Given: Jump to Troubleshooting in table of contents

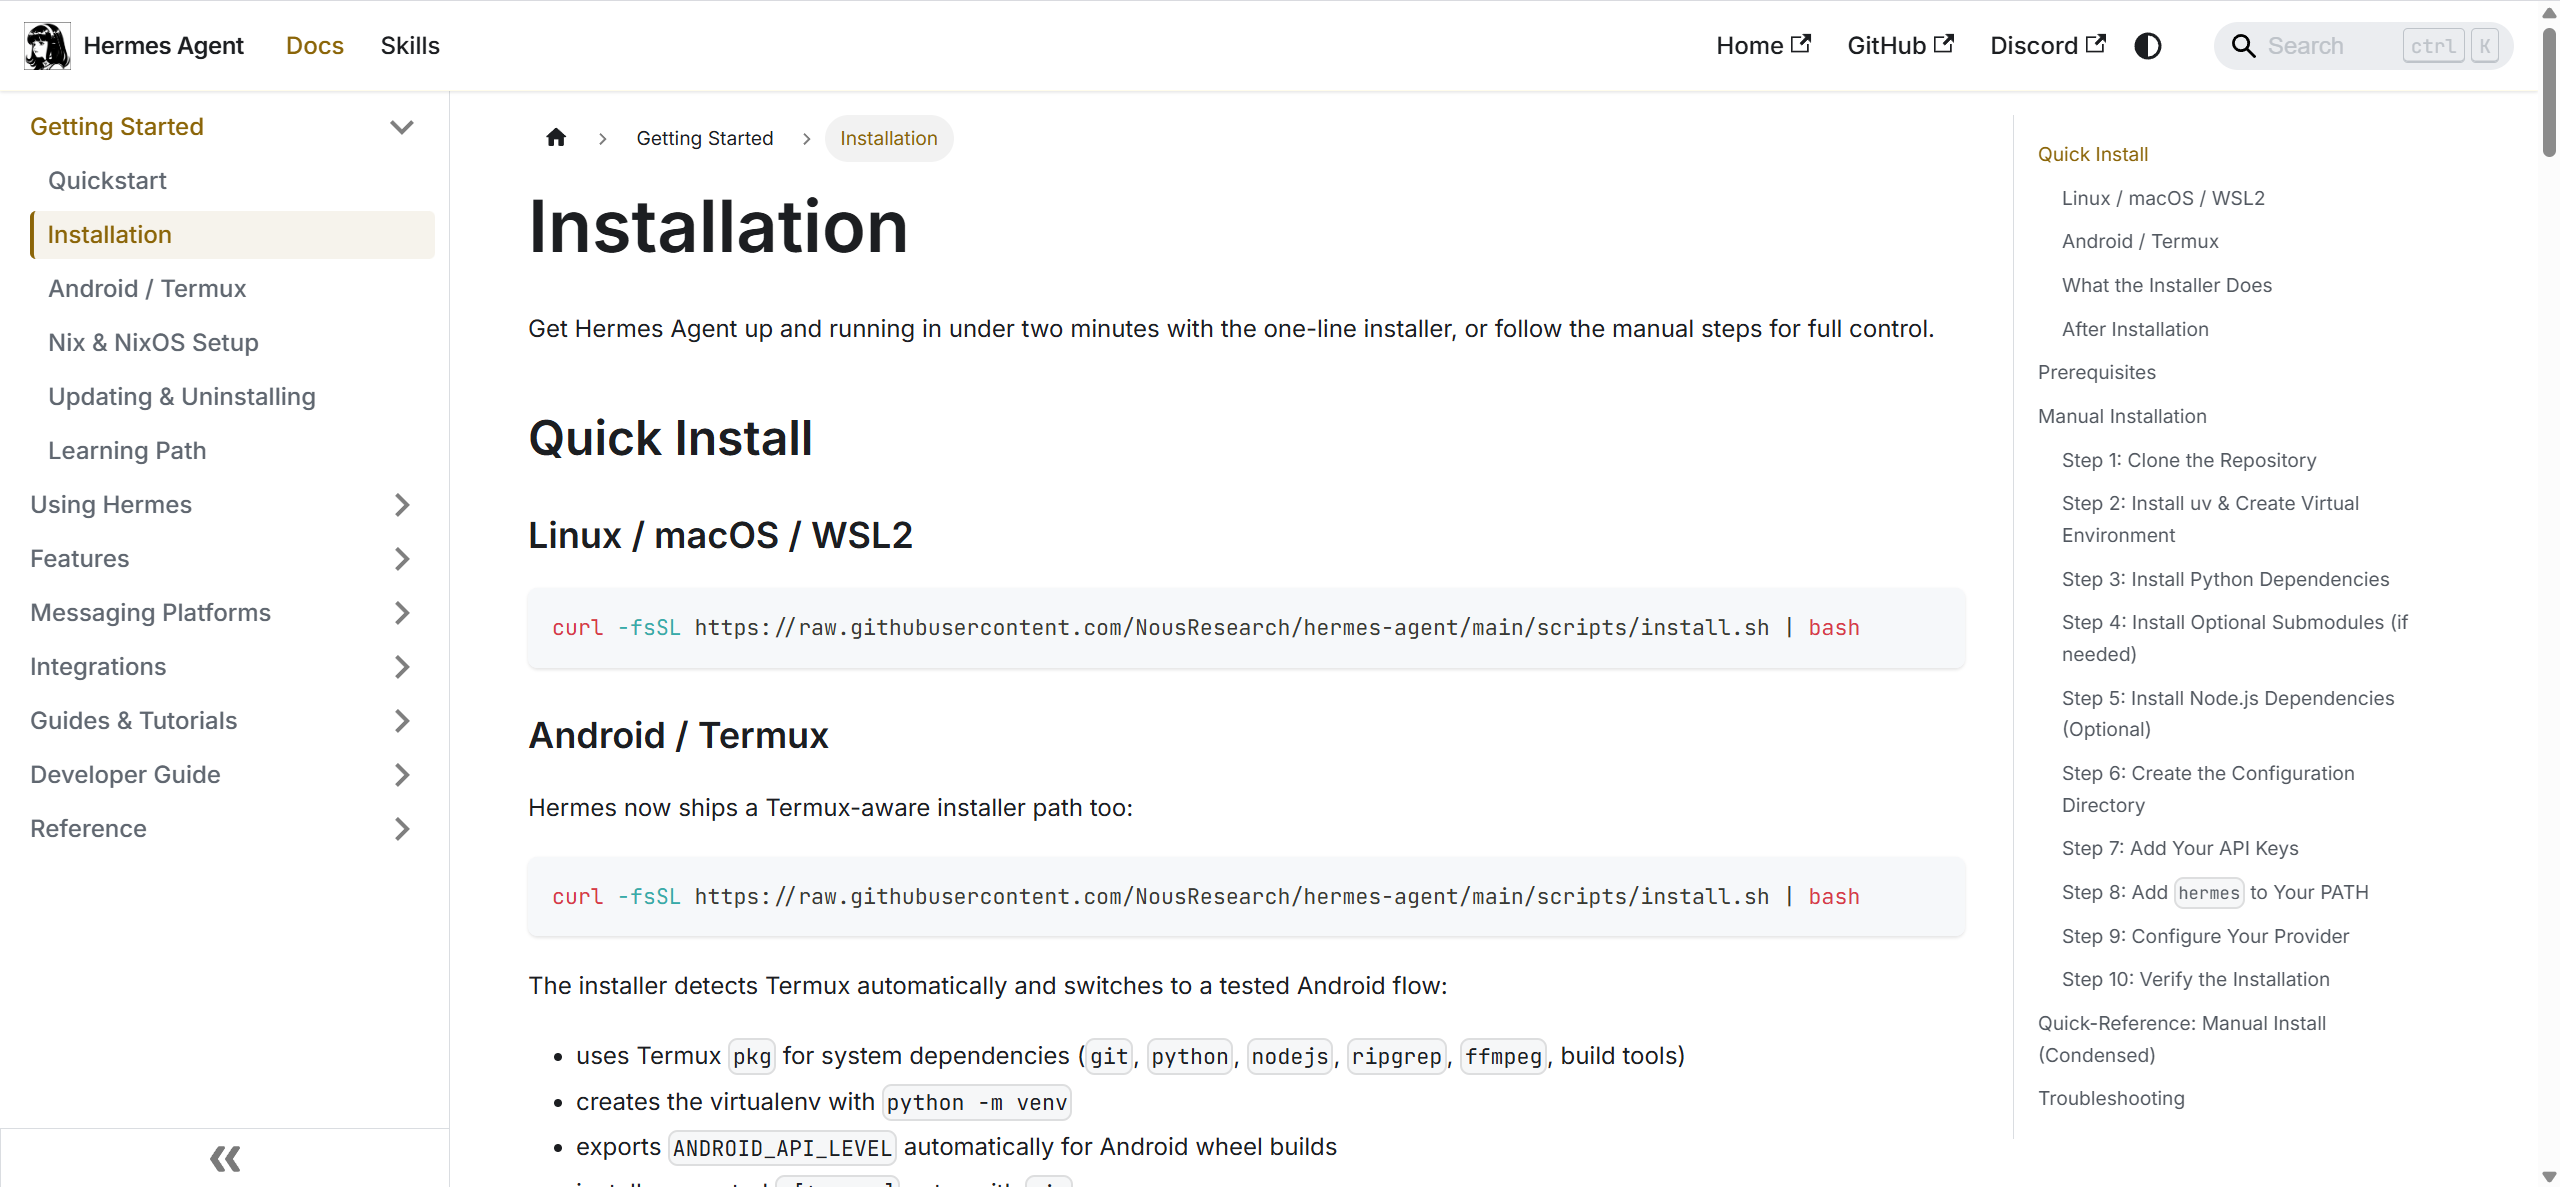Looking at the screenshot, I should pos(2111,1098).
